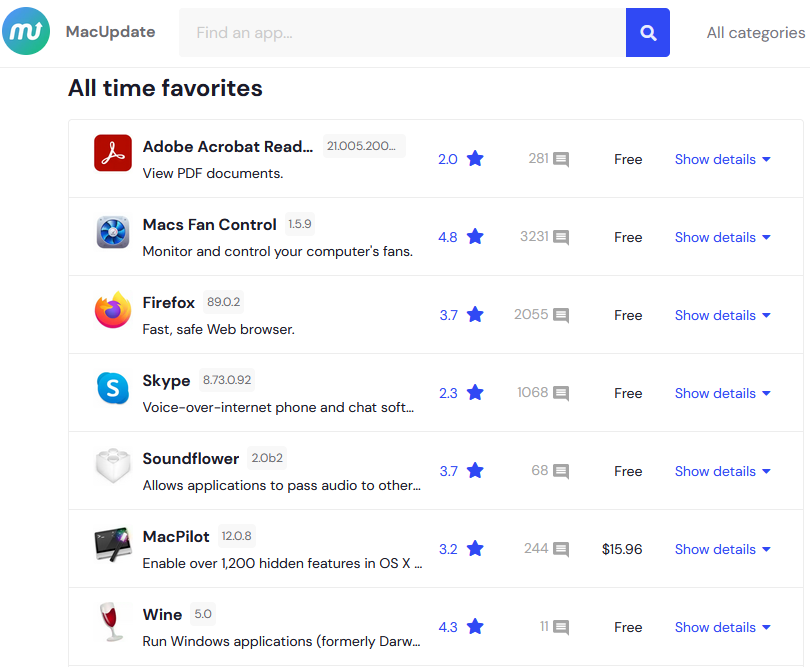Viewport: 810px width, 667px height.
Task: Click the star rating icon for Adobe Acrobat
Action: 475,159
